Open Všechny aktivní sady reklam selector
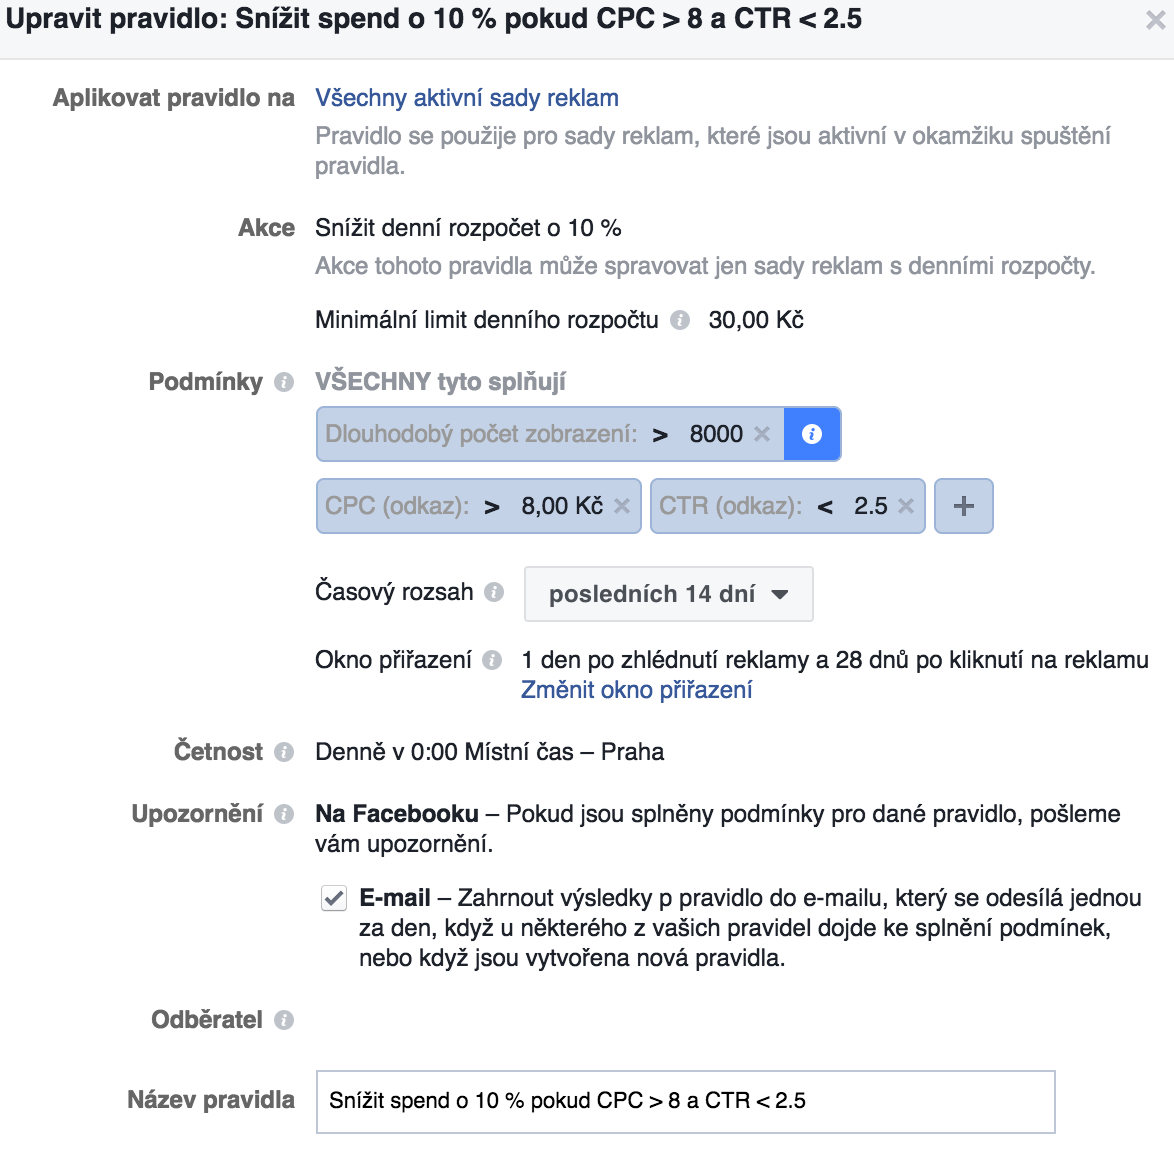The width and height of the screenshot is (1174, 1162). [x=466, y=98]
